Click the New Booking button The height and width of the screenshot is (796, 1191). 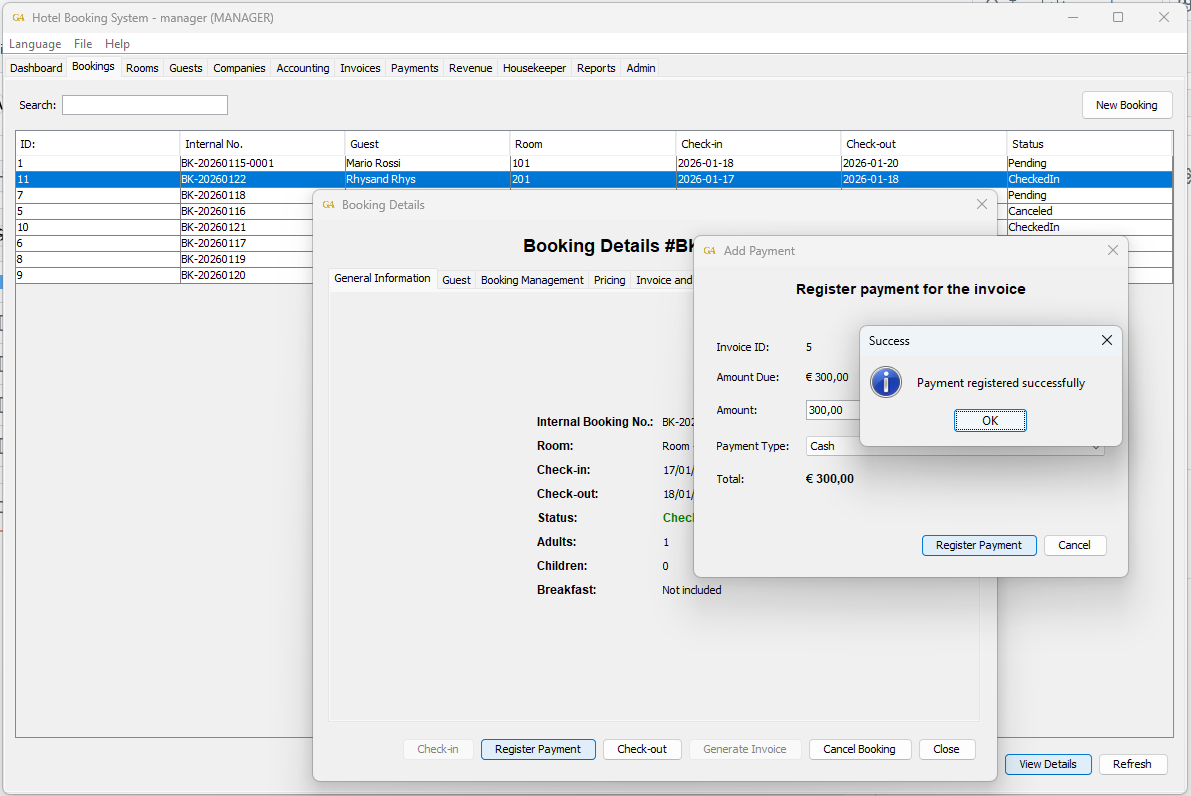(x=1126, y=105)
